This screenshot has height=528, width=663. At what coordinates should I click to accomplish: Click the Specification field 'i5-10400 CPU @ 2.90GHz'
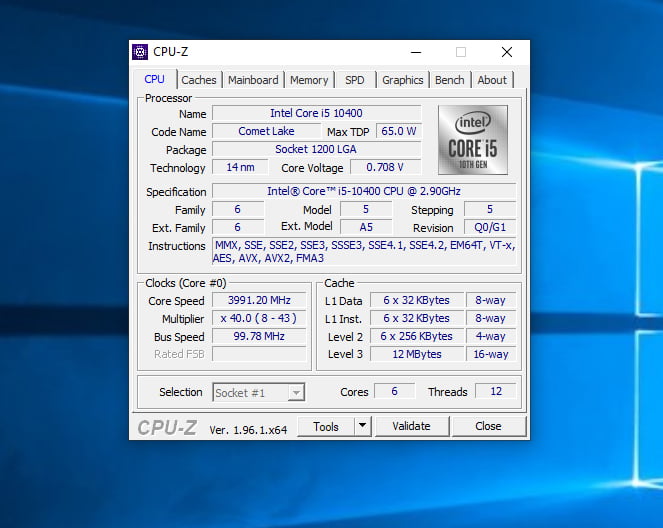(364, 191)
